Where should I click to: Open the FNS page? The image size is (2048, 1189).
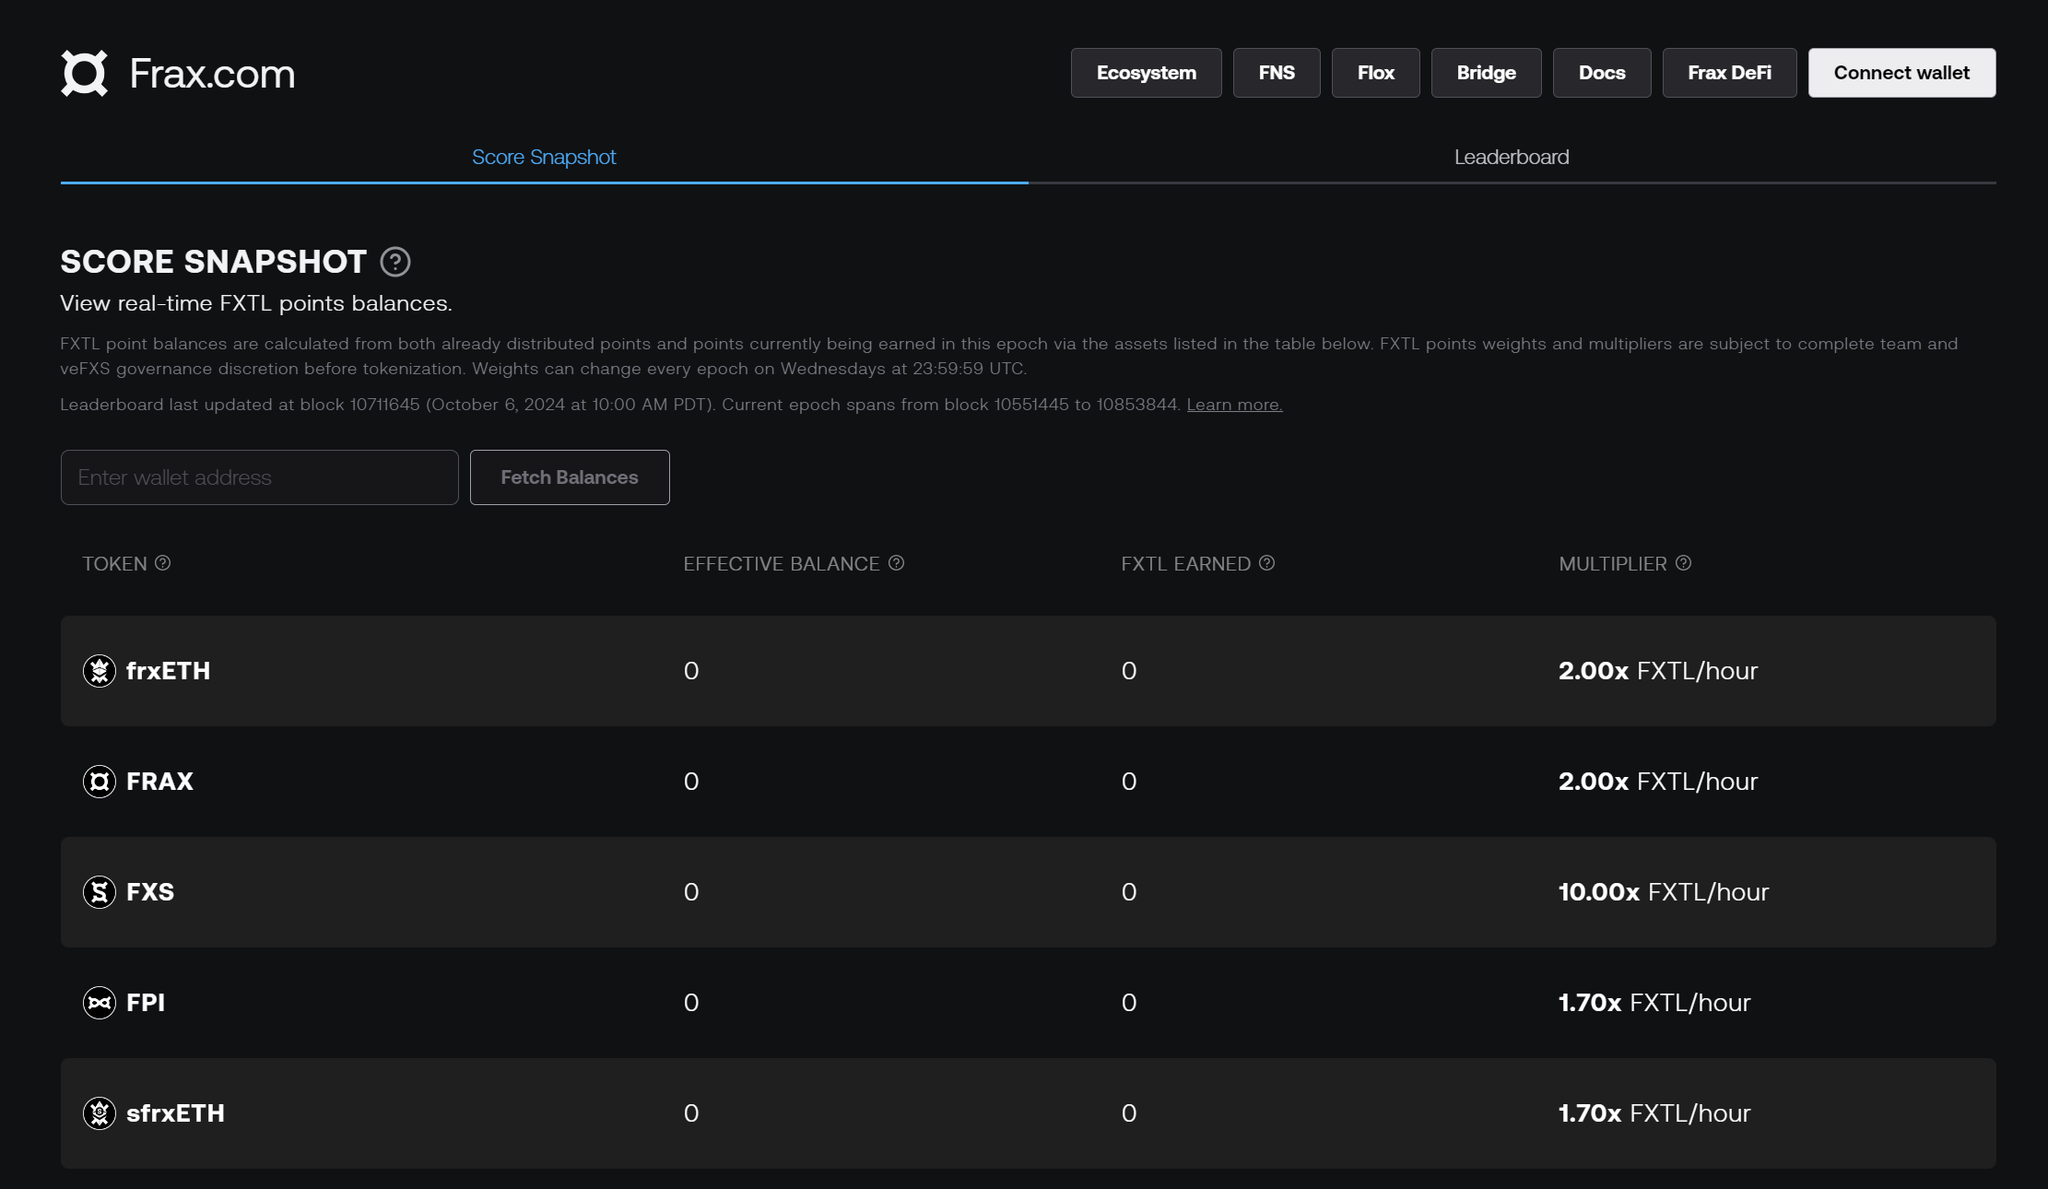click(1276, 73)
